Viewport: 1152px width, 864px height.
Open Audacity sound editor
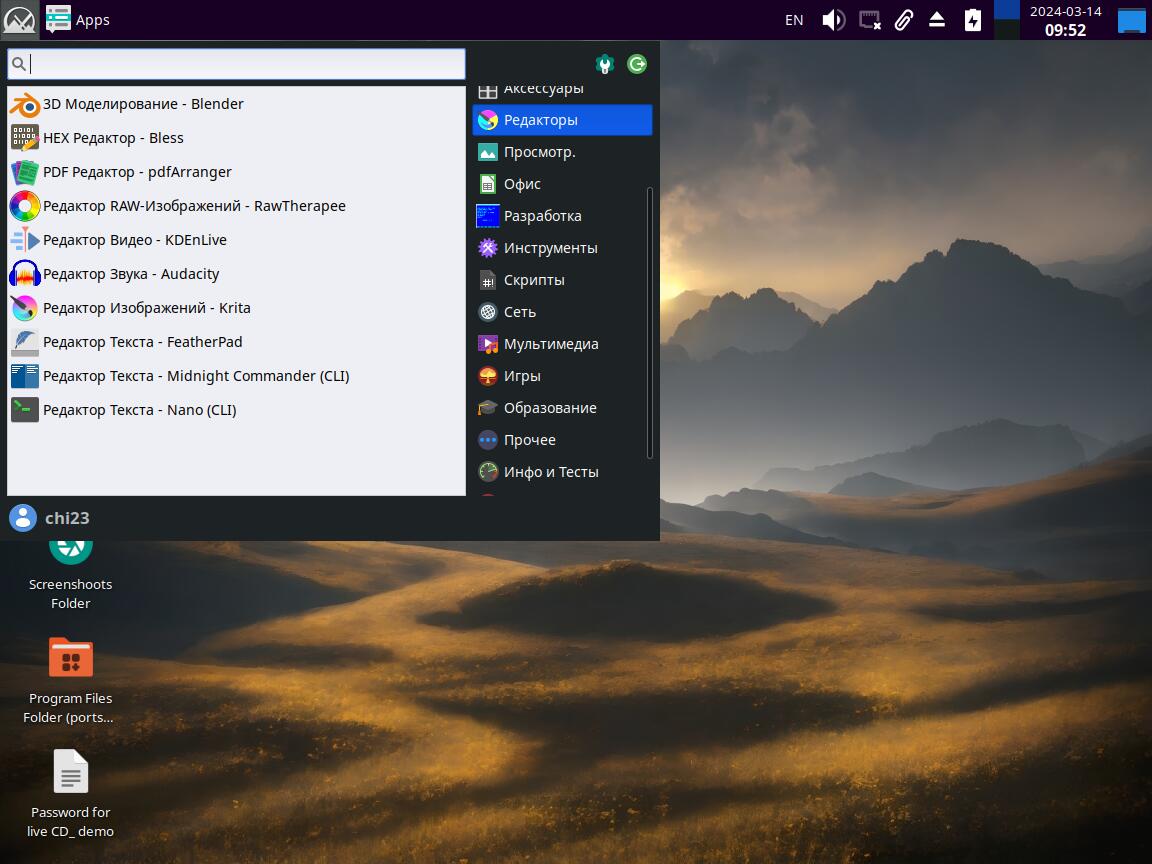pos(130,274)
